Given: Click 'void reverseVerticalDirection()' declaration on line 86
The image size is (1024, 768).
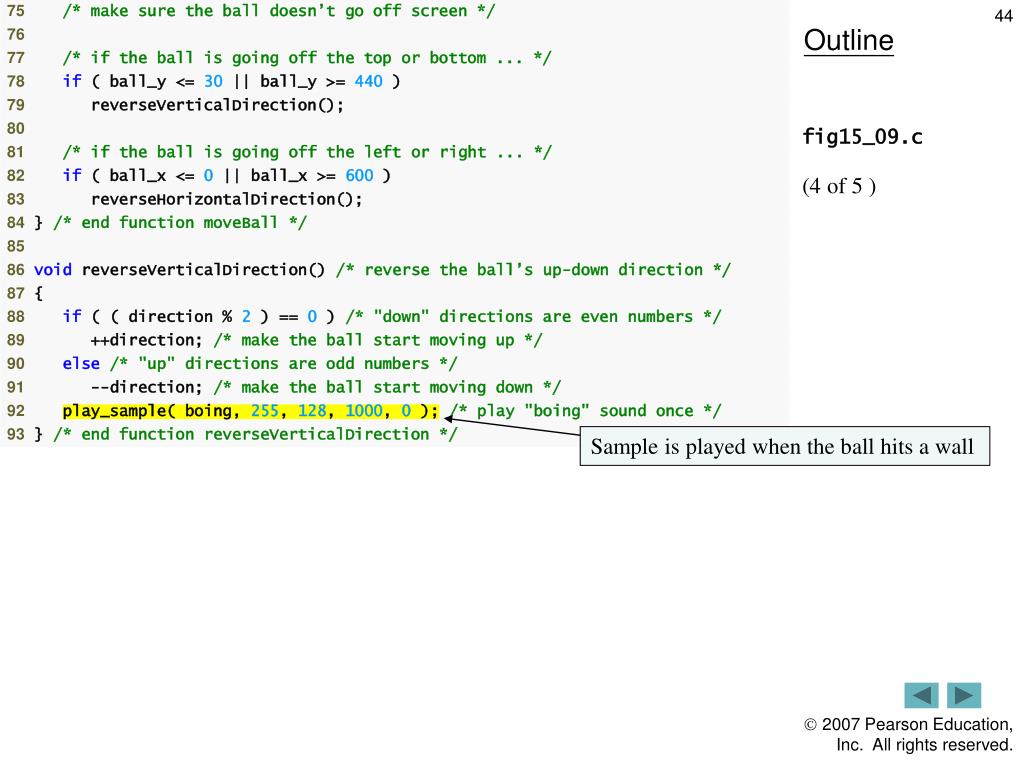Looking at the screenshot, I should pyautogui.click(x=179, y=270).
